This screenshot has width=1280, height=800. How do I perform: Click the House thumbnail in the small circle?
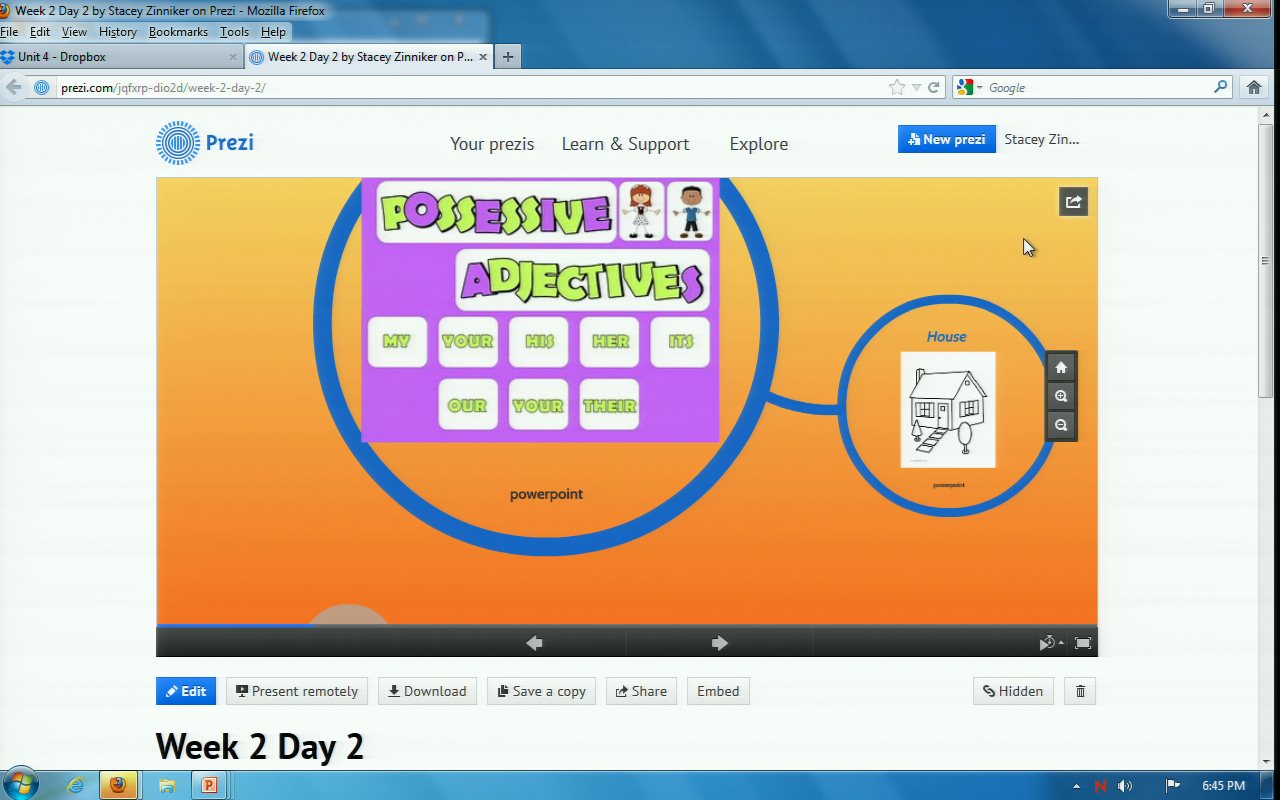tap(947, 409)
